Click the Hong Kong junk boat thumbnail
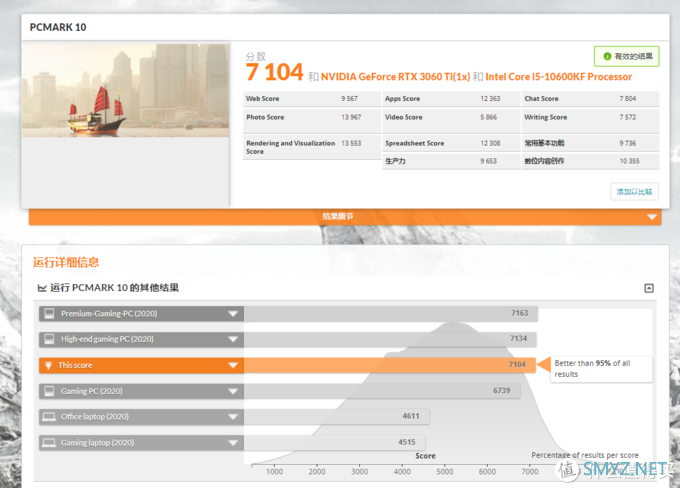Screen dimensions: 680x488 point(125,90)
